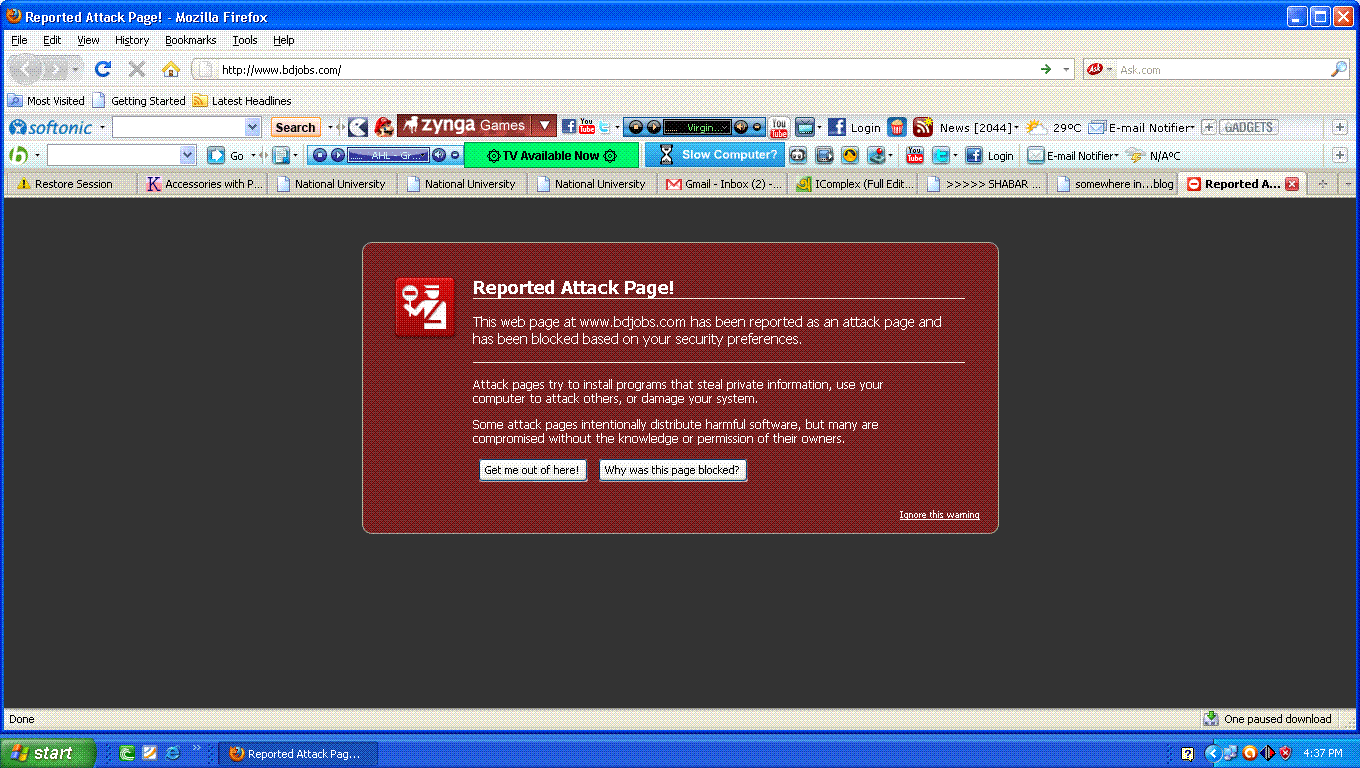Click Why was this page blocked? button
This screenshot has height=768, width=1360.
pyautogui.click(x=672, y=470)
